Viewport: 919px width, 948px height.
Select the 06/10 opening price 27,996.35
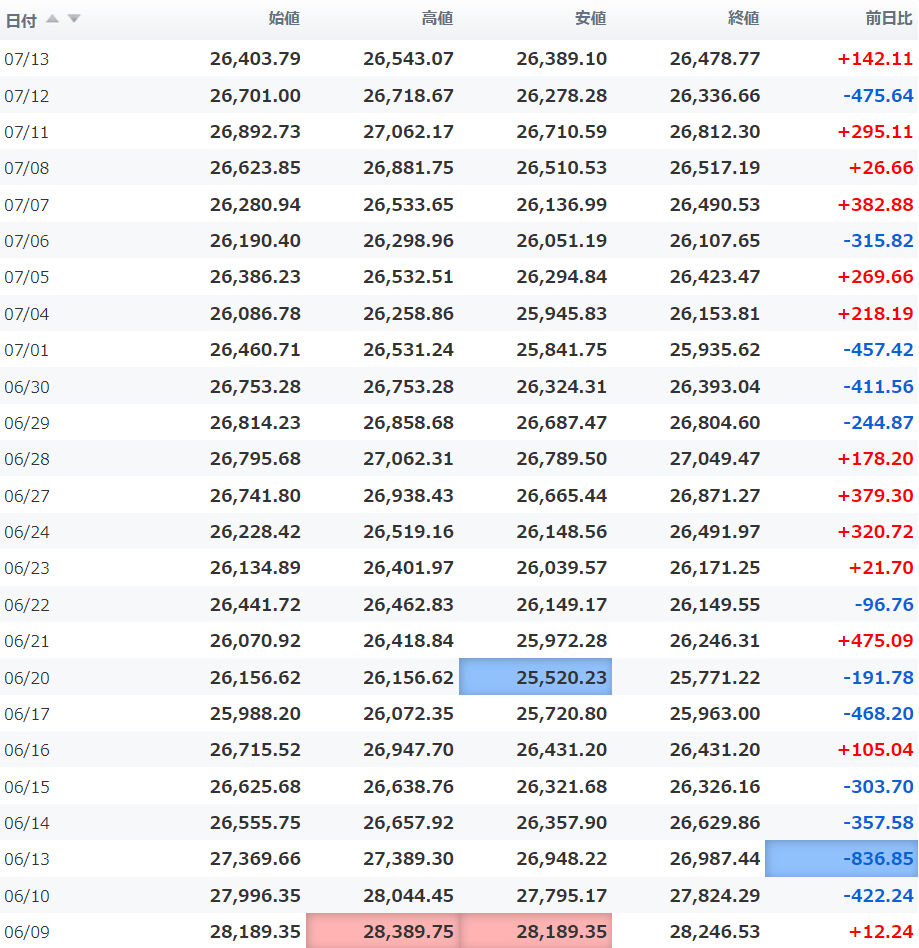255,895
